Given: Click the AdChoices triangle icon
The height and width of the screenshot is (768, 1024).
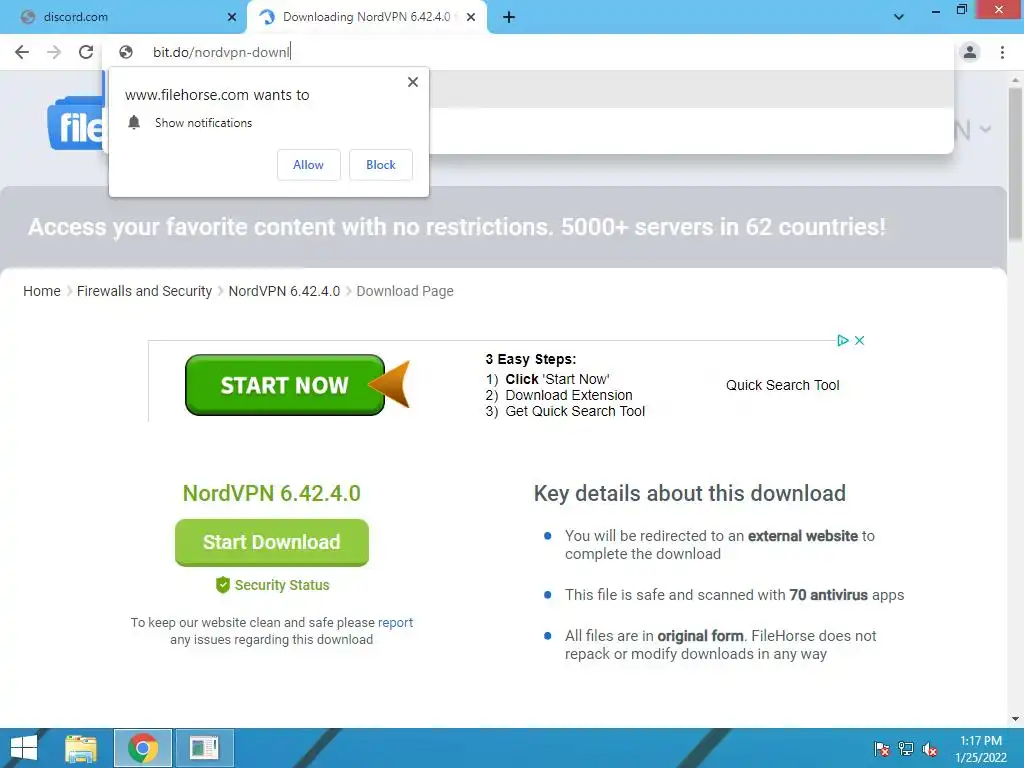Looking at the screenshot, I should pos(842,340).
